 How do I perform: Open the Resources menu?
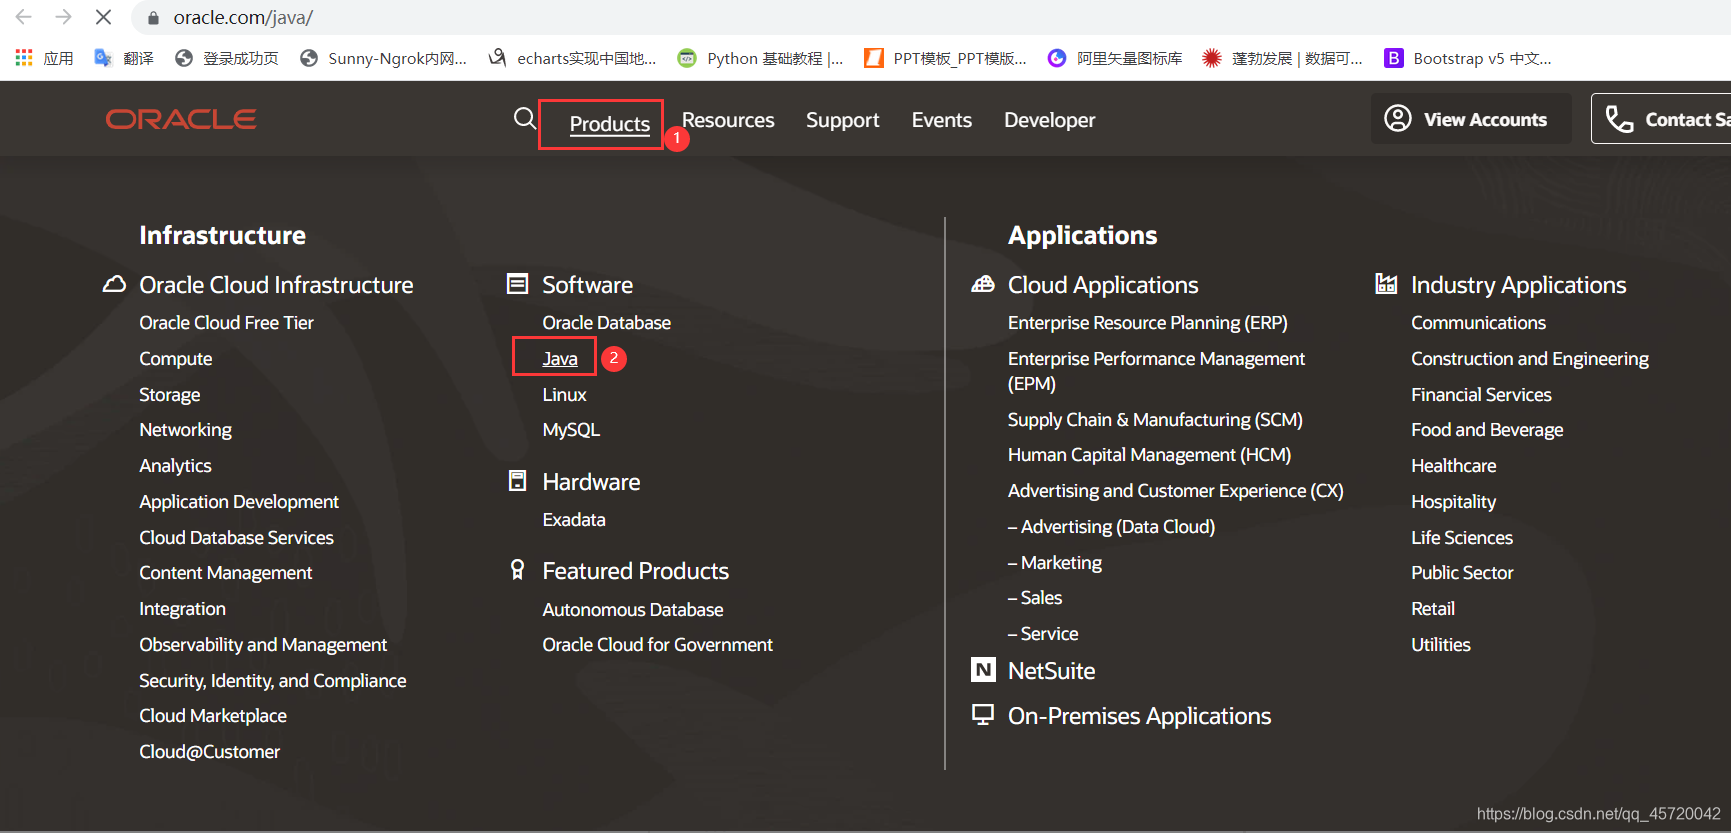728,120
